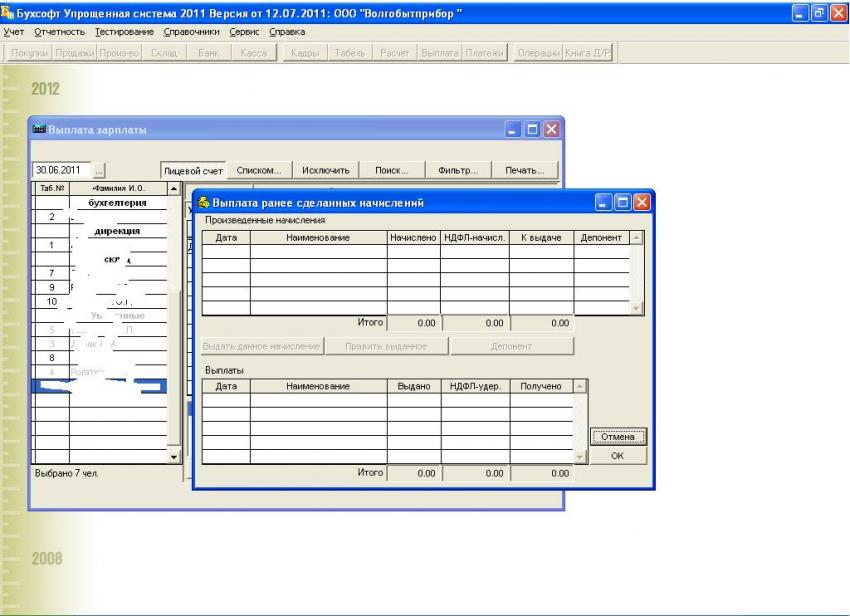
Task: Click the Списком... button
Action: (259, 170)
